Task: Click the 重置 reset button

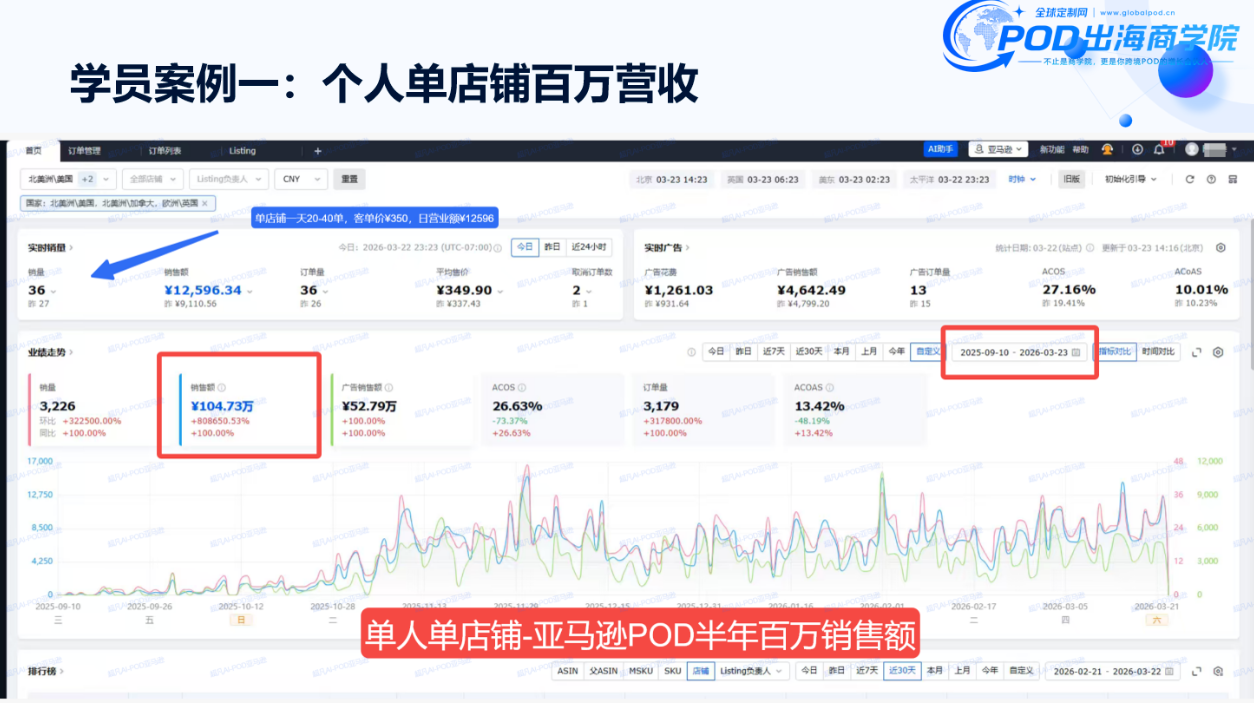Action: [x=349, y=179]
